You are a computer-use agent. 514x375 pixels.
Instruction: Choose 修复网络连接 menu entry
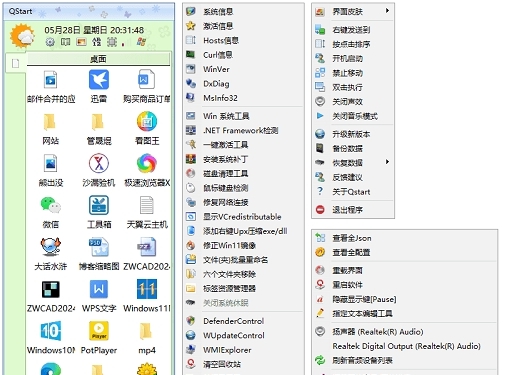click(243, 202)
